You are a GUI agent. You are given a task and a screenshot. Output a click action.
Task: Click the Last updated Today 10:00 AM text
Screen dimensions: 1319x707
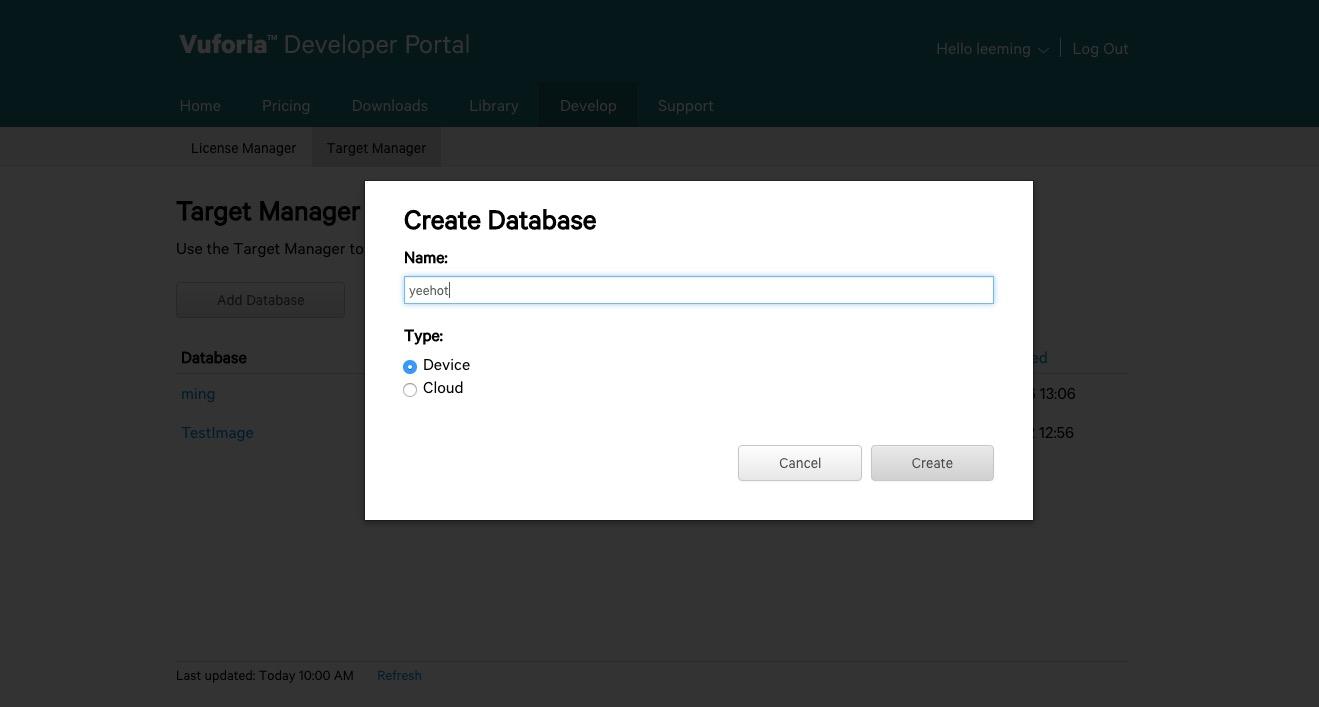265,676
